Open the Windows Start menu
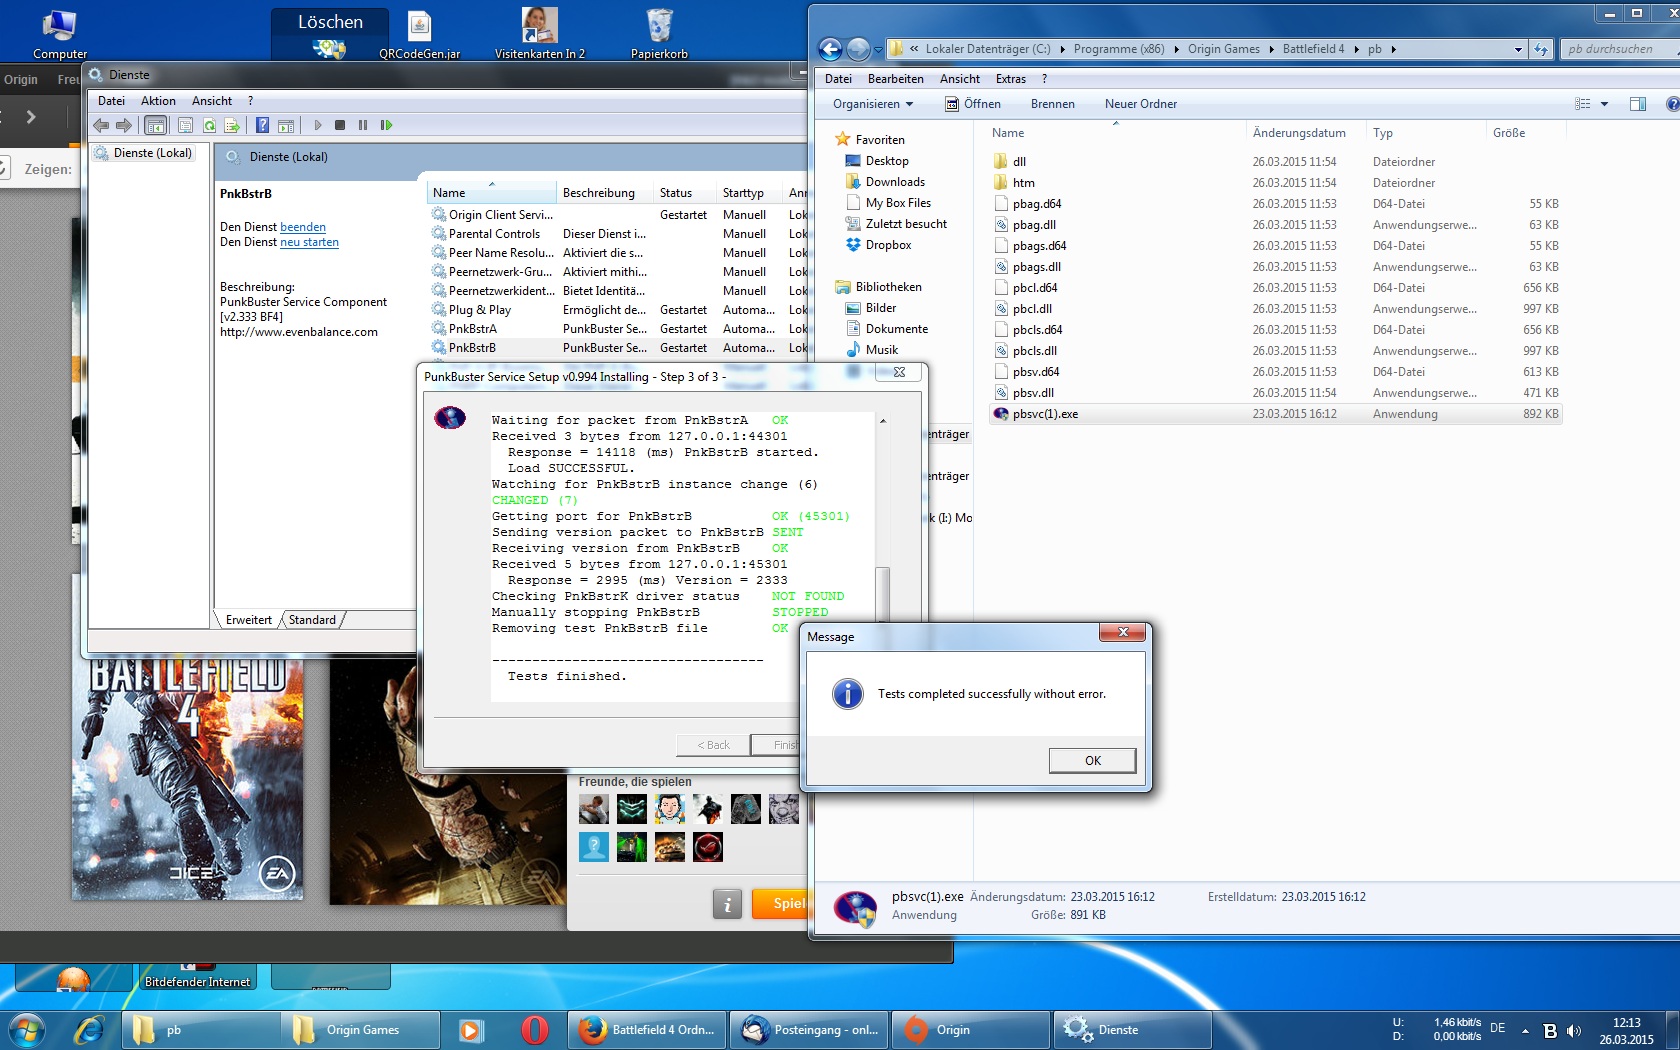The width and height of the screenshot is (1680, 1050). coord(27,1029)
